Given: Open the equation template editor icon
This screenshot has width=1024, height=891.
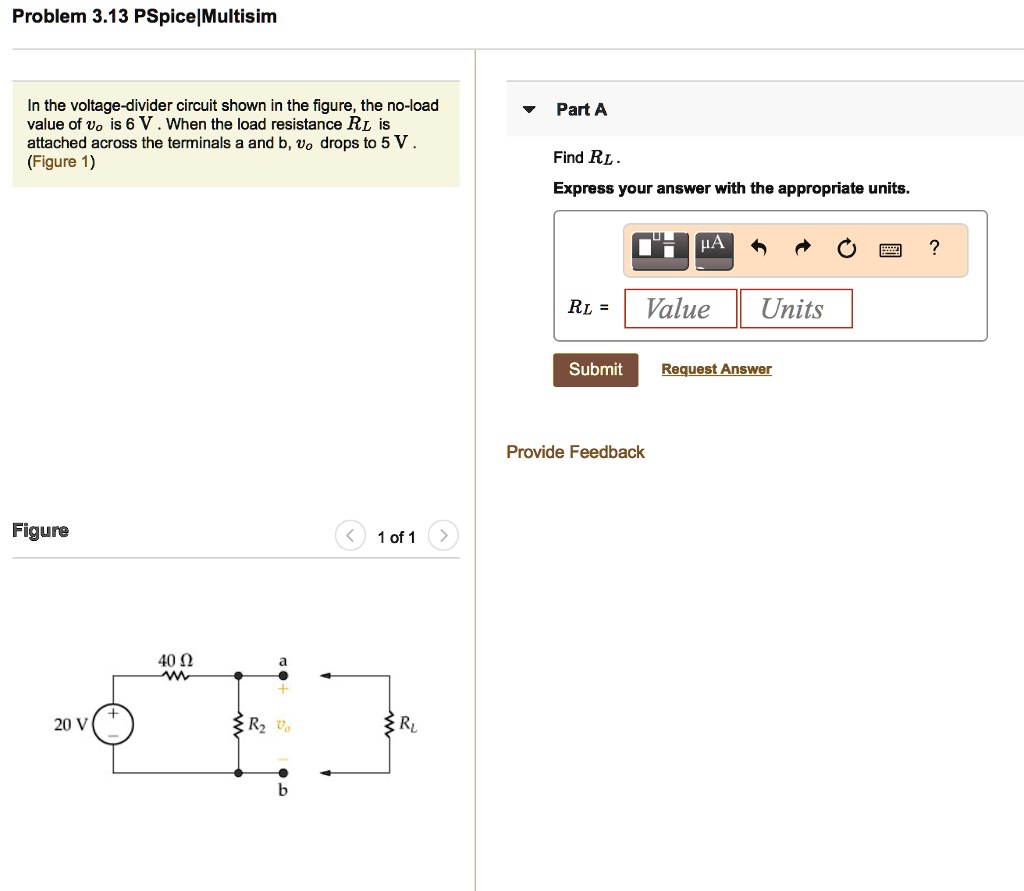Looking at the screenshot, I should coord(658,248).
